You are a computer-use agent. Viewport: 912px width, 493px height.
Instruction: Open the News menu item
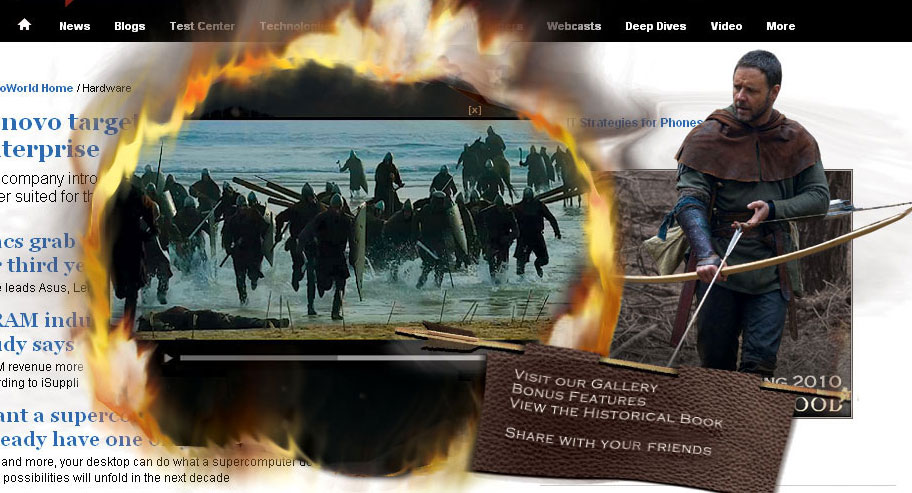(74, 26)
